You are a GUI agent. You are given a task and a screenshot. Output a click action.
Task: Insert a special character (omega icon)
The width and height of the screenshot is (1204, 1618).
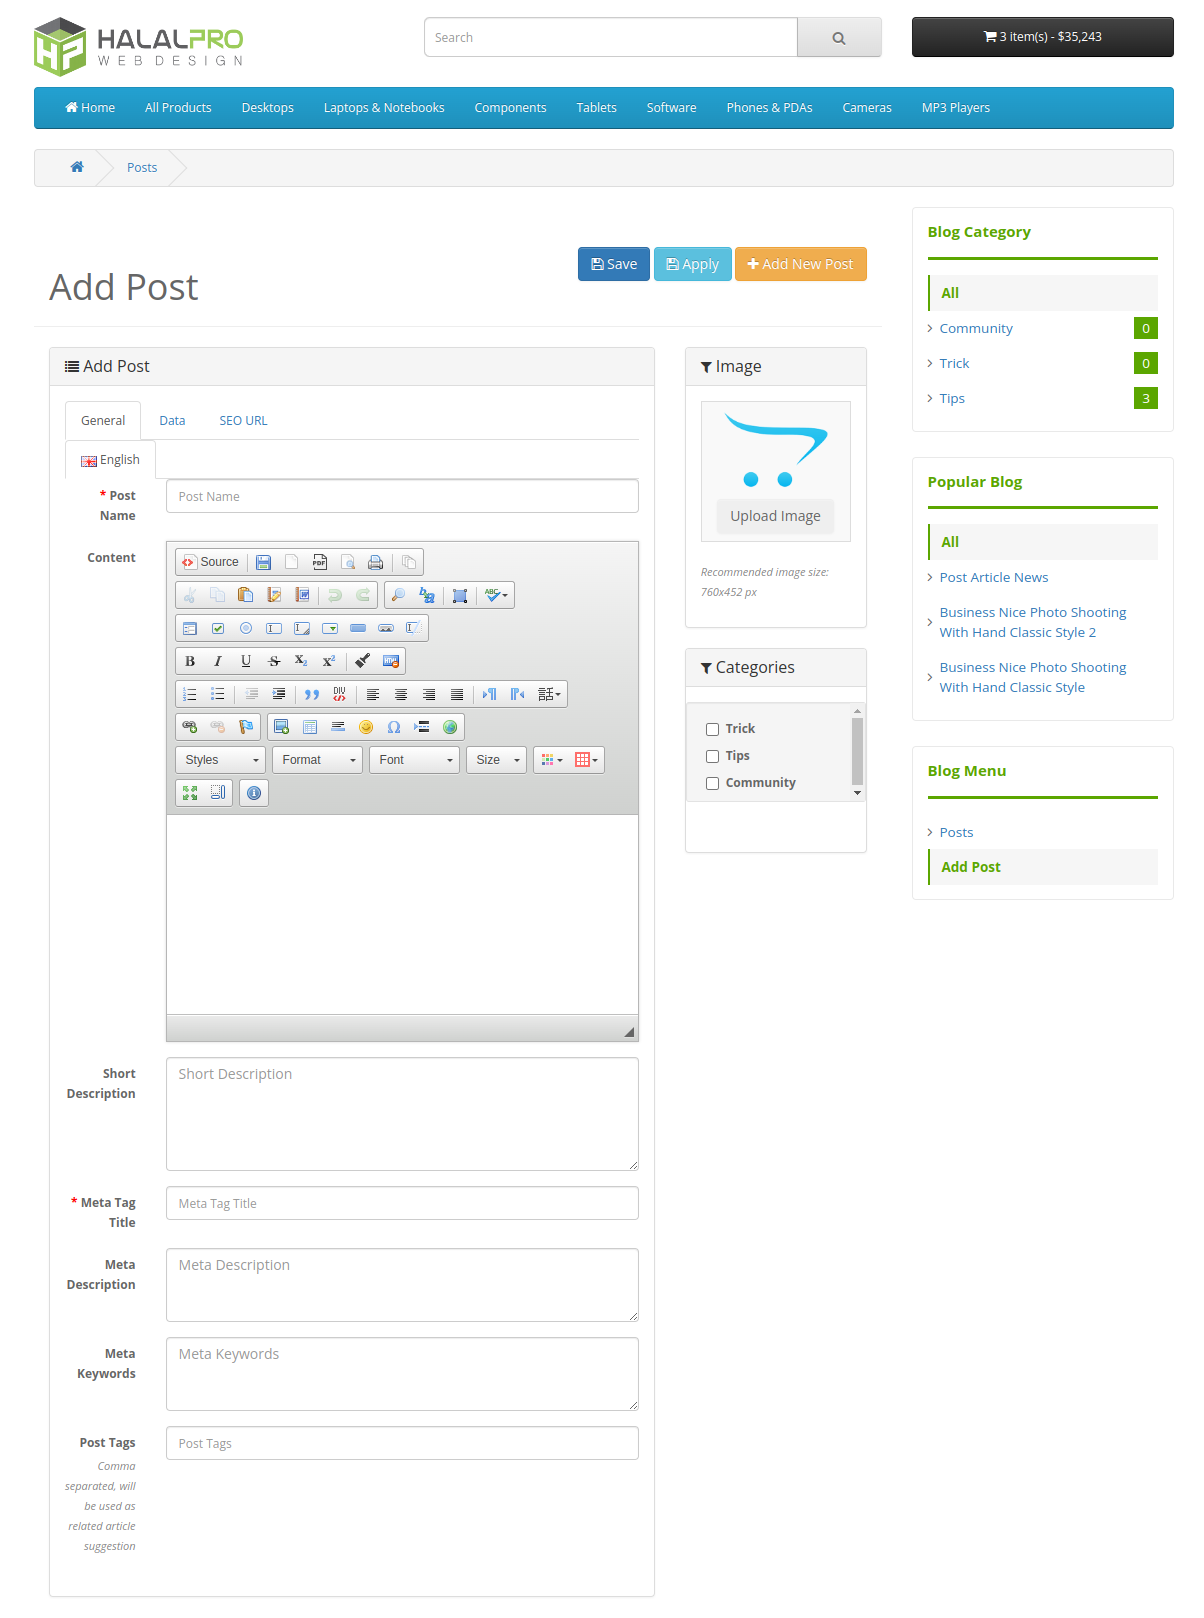[394, 727]
